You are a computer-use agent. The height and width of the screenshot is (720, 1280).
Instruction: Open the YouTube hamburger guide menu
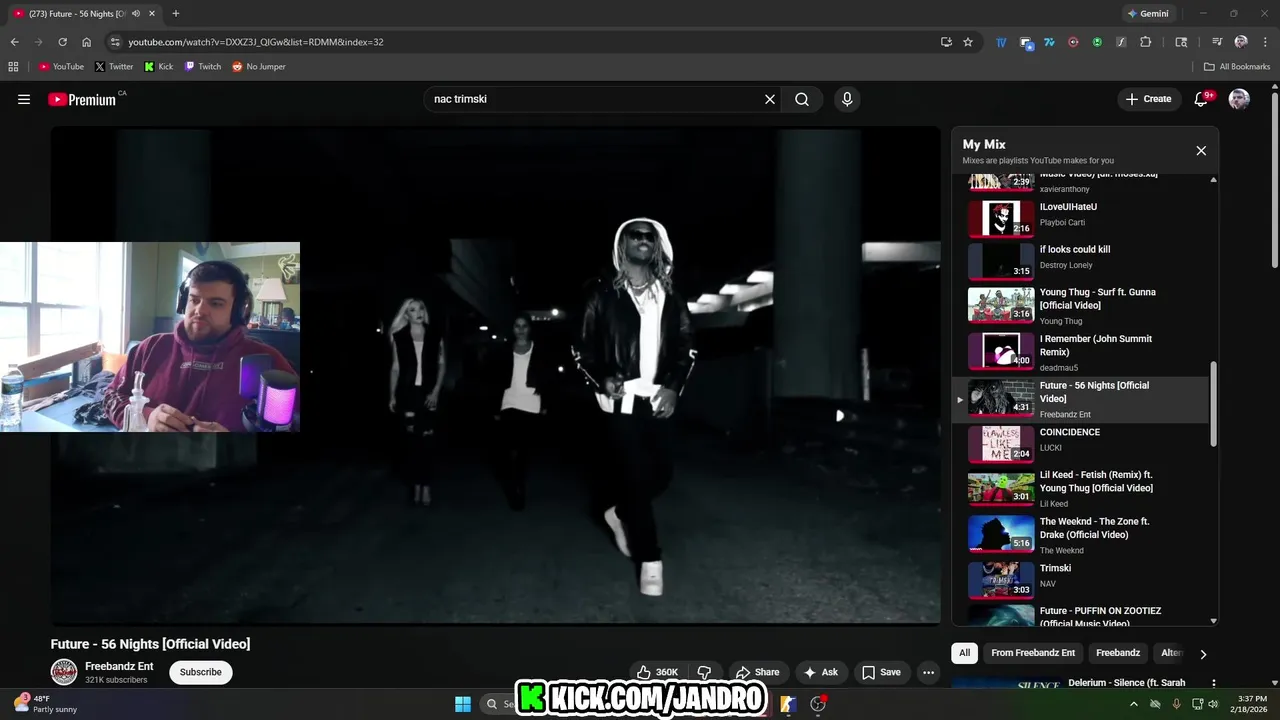(24, 99)
